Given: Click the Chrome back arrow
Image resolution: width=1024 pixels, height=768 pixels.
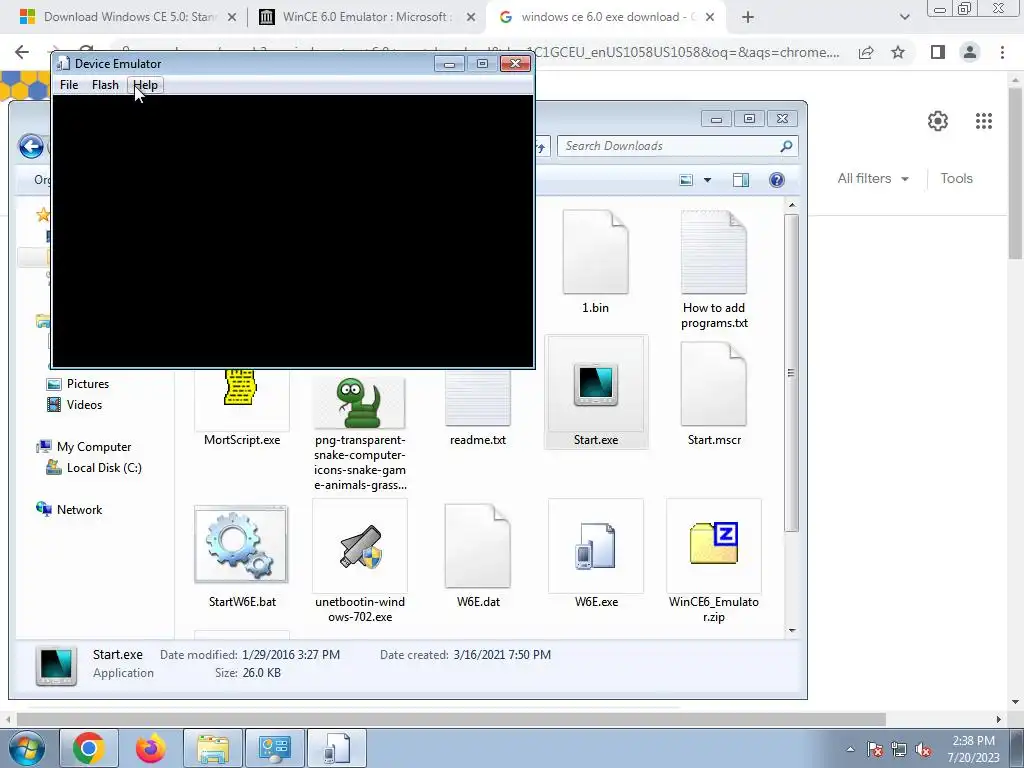Looking at the screenshot, I should coord(22,52).
